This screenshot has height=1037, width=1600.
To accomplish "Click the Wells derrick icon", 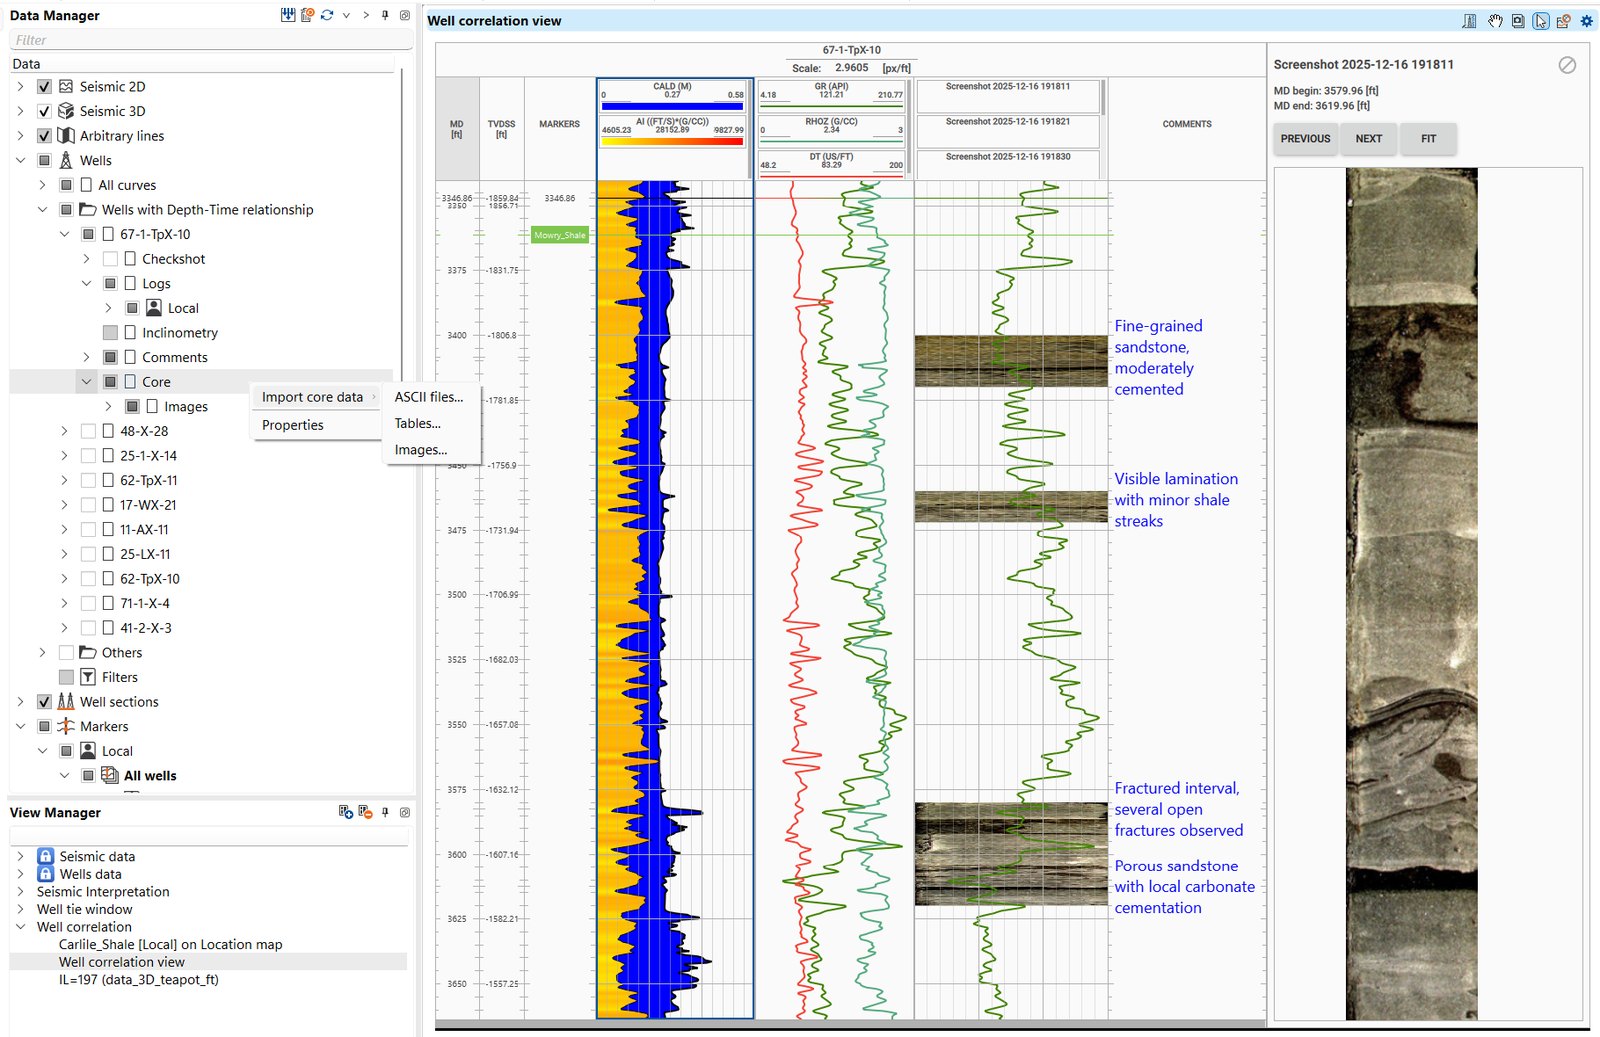I will tap(66, 160).
